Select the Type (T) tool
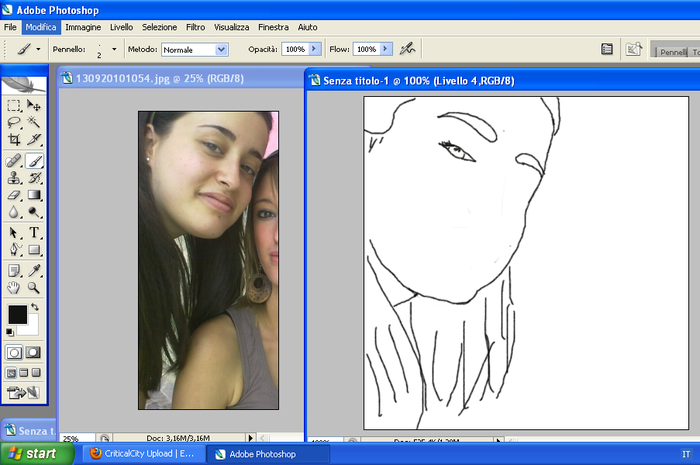This screenshot has height=465, width=700. pos(34,233)
